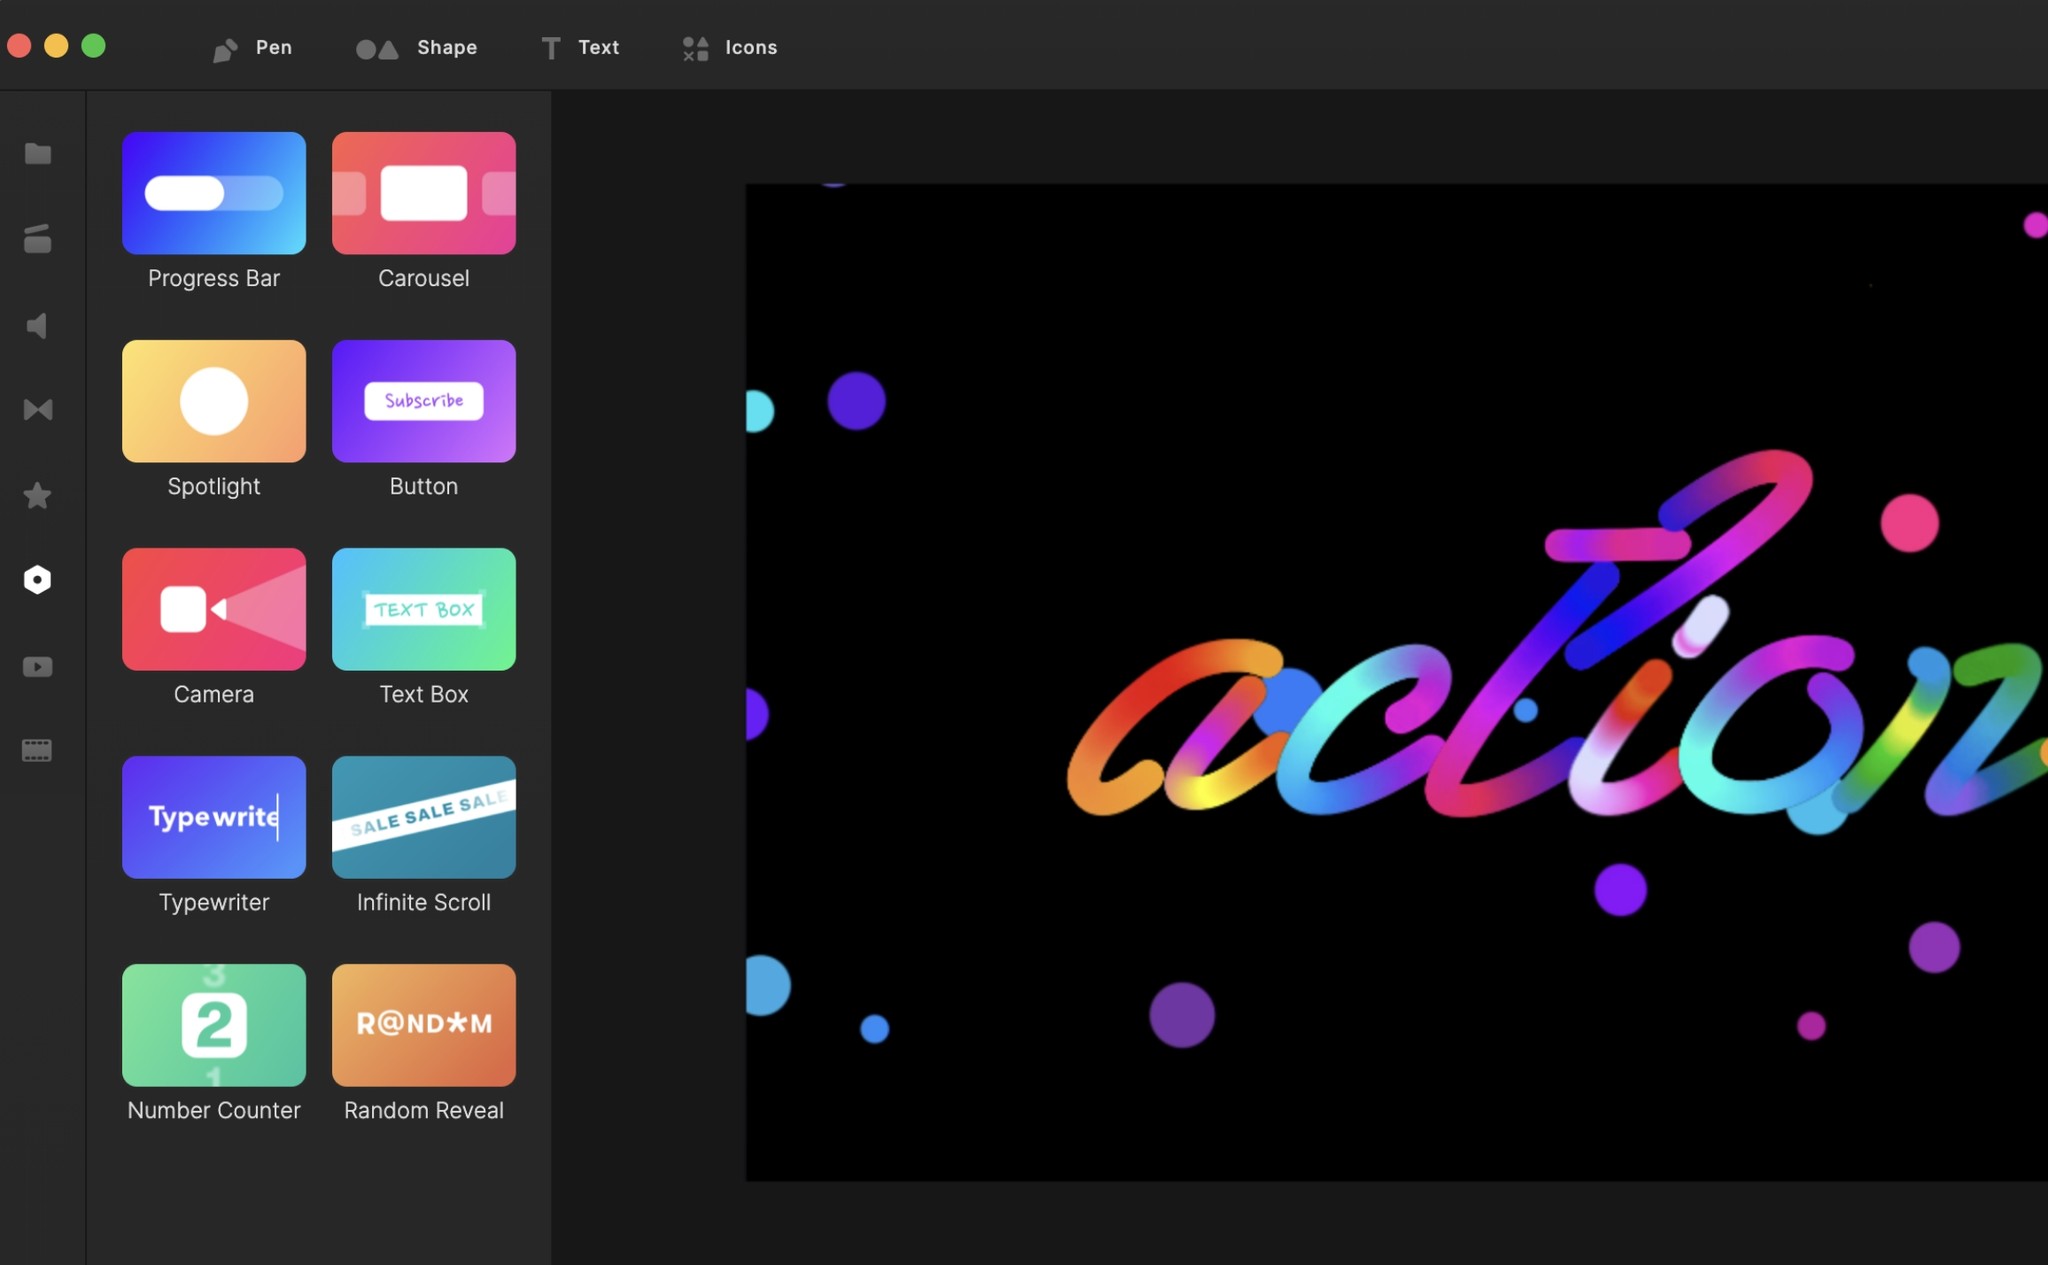Open the projects folder panel in the sidebar
The image size is (2048, 1265).
tap(37, 153)
